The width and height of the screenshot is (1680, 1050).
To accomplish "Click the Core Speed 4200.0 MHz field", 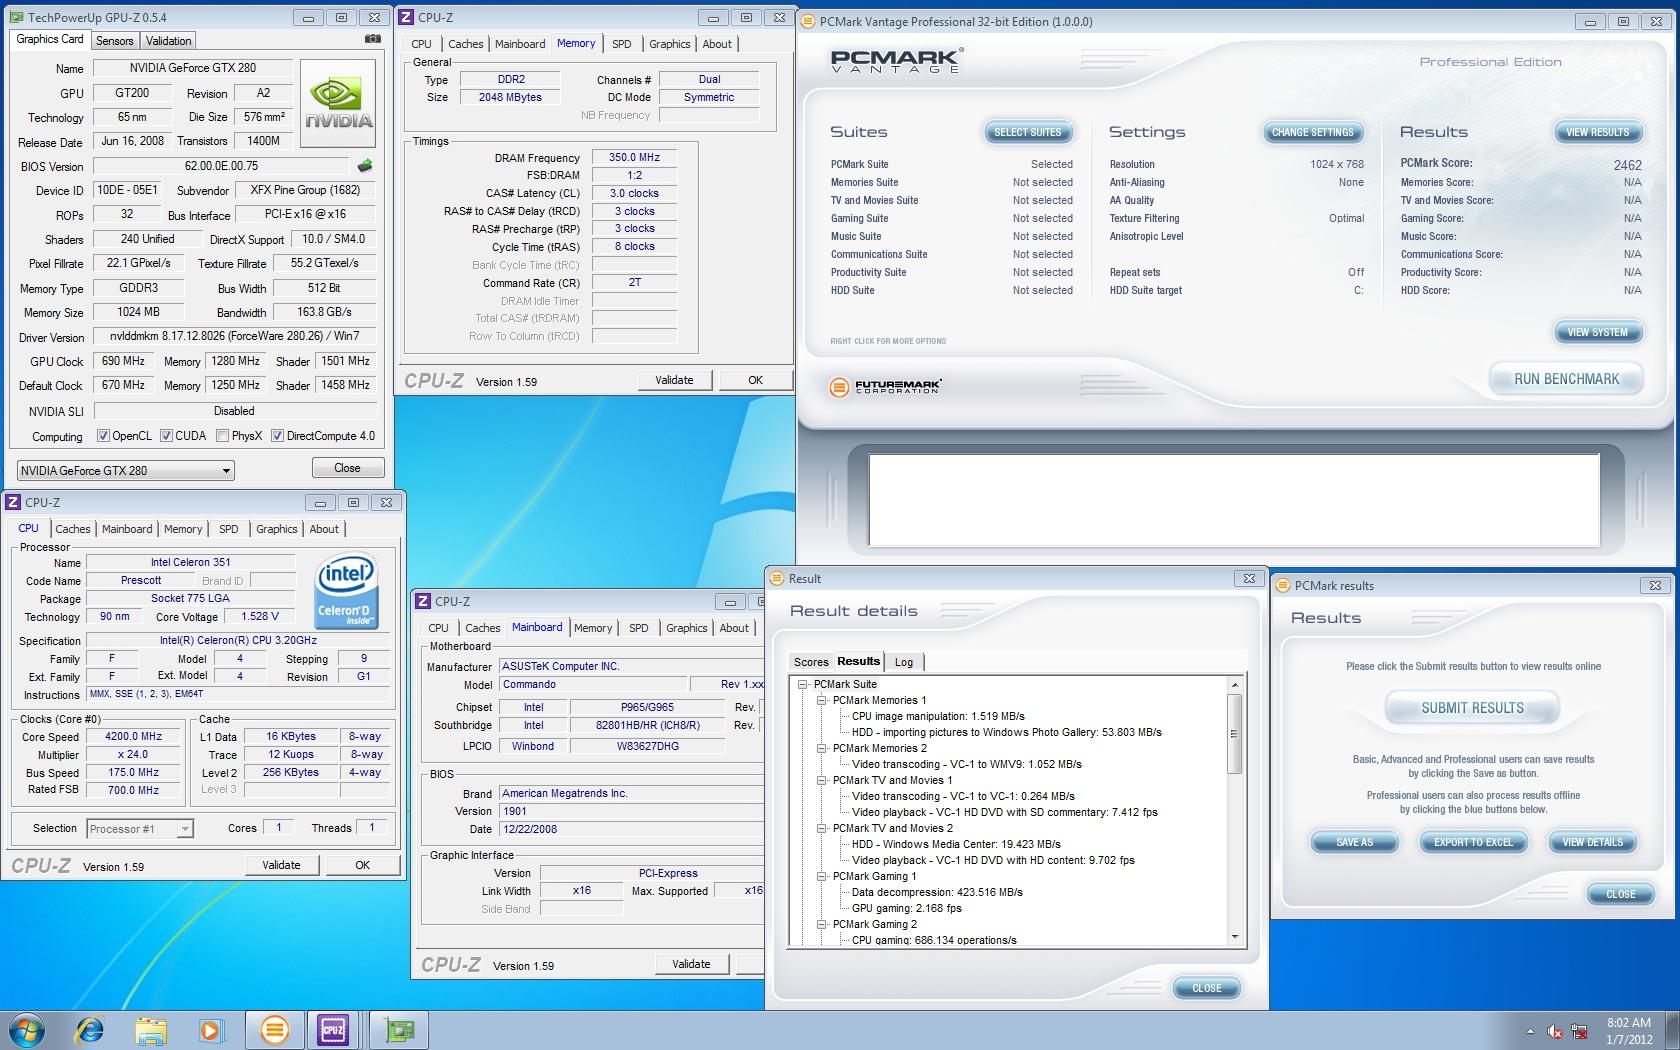I will 134,736.
